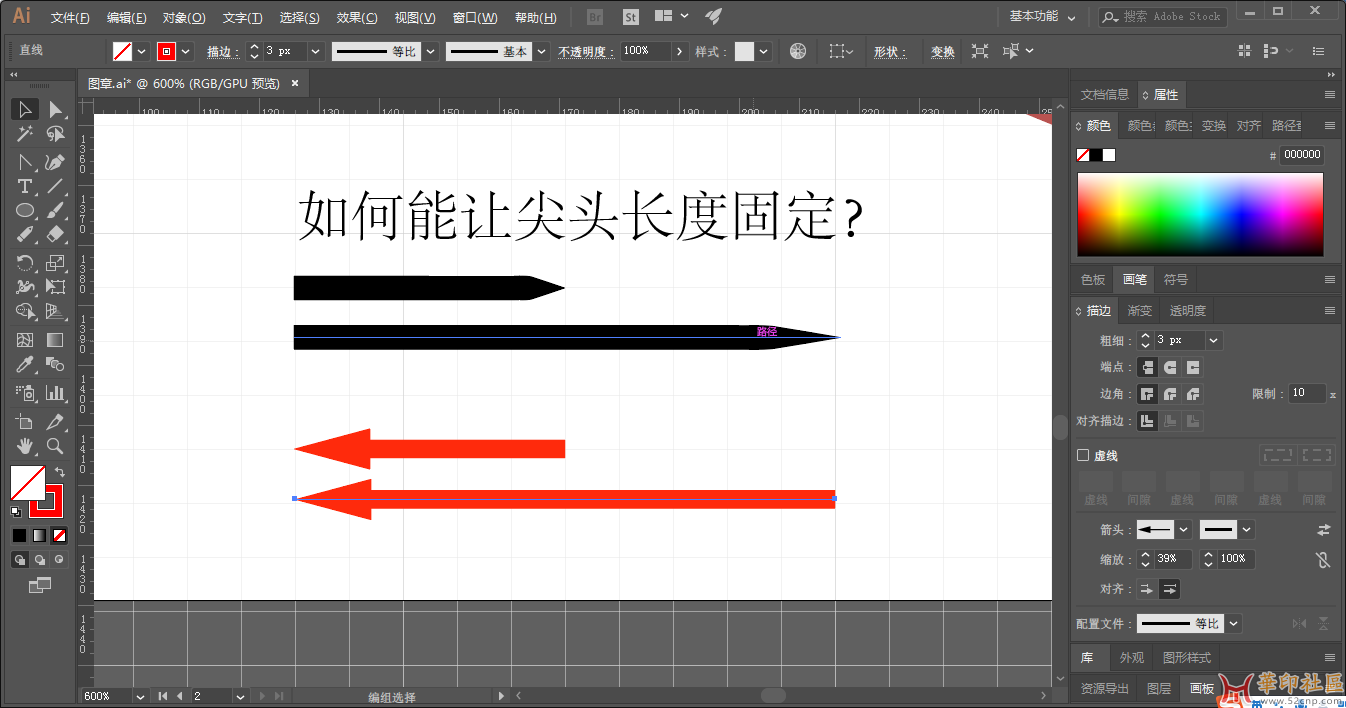Viewport: 1346px width, 708px height.
Task: Open the 效果(C) menu
Action: 357,18
